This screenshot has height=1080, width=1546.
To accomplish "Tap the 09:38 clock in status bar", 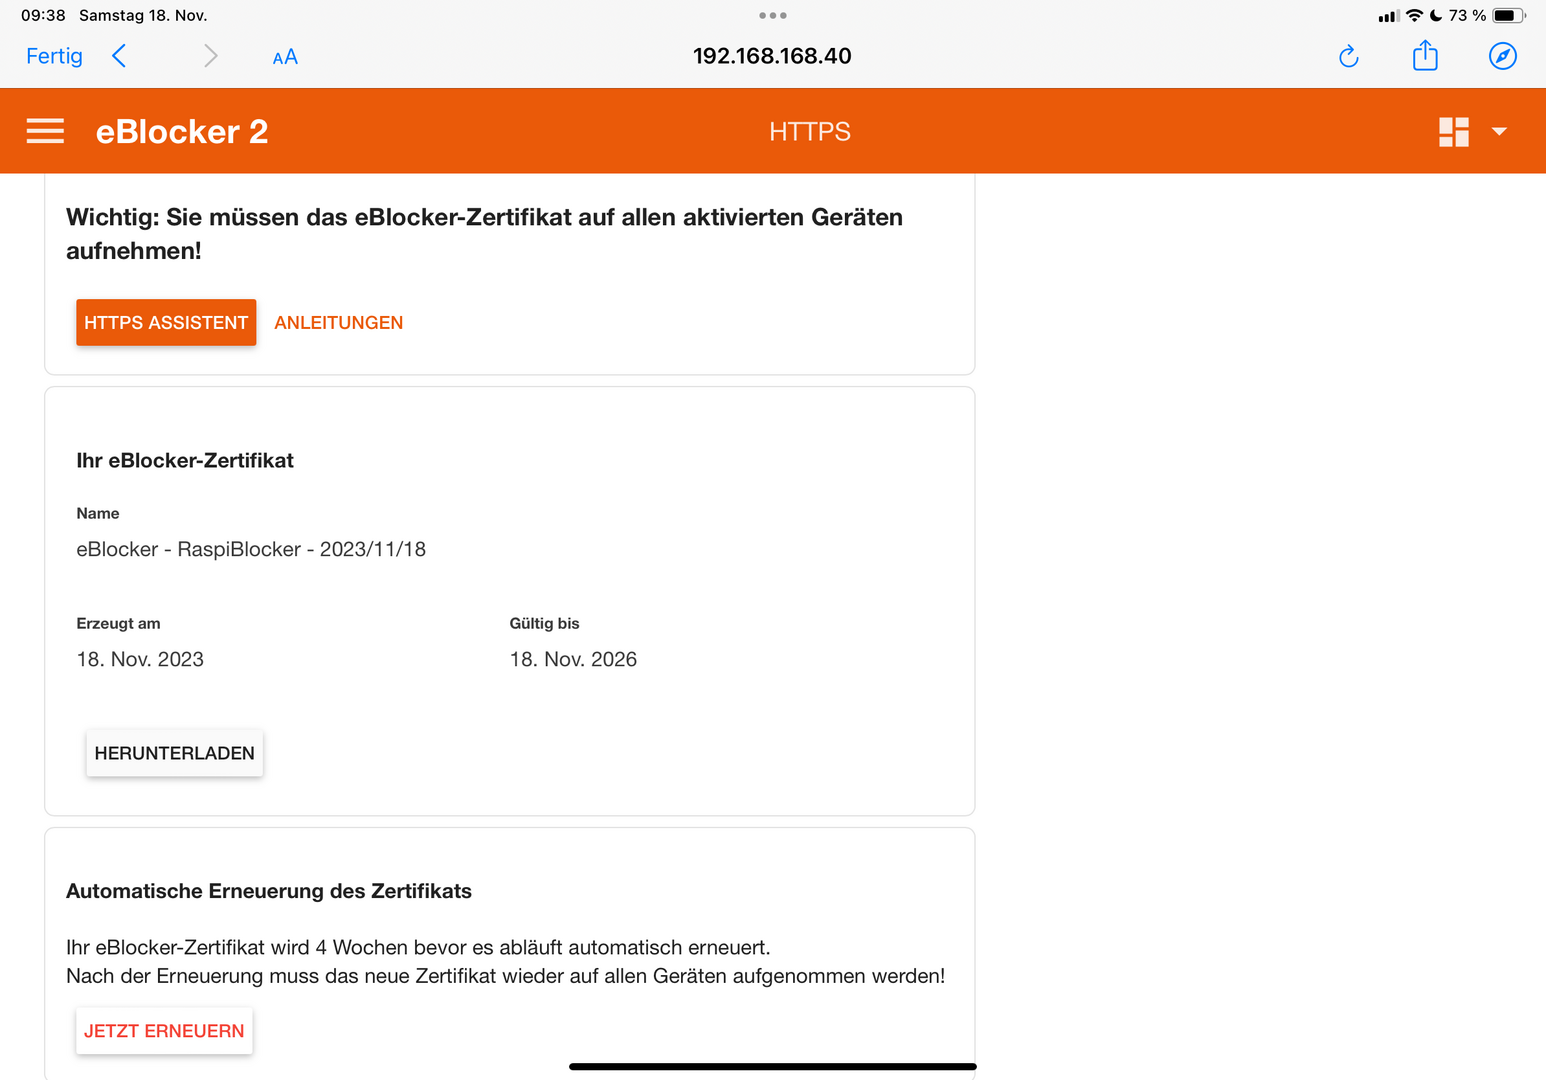I will pos(43,15).
